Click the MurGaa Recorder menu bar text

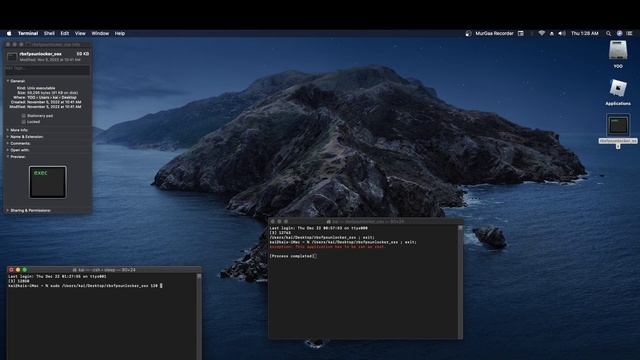(494, 33)
